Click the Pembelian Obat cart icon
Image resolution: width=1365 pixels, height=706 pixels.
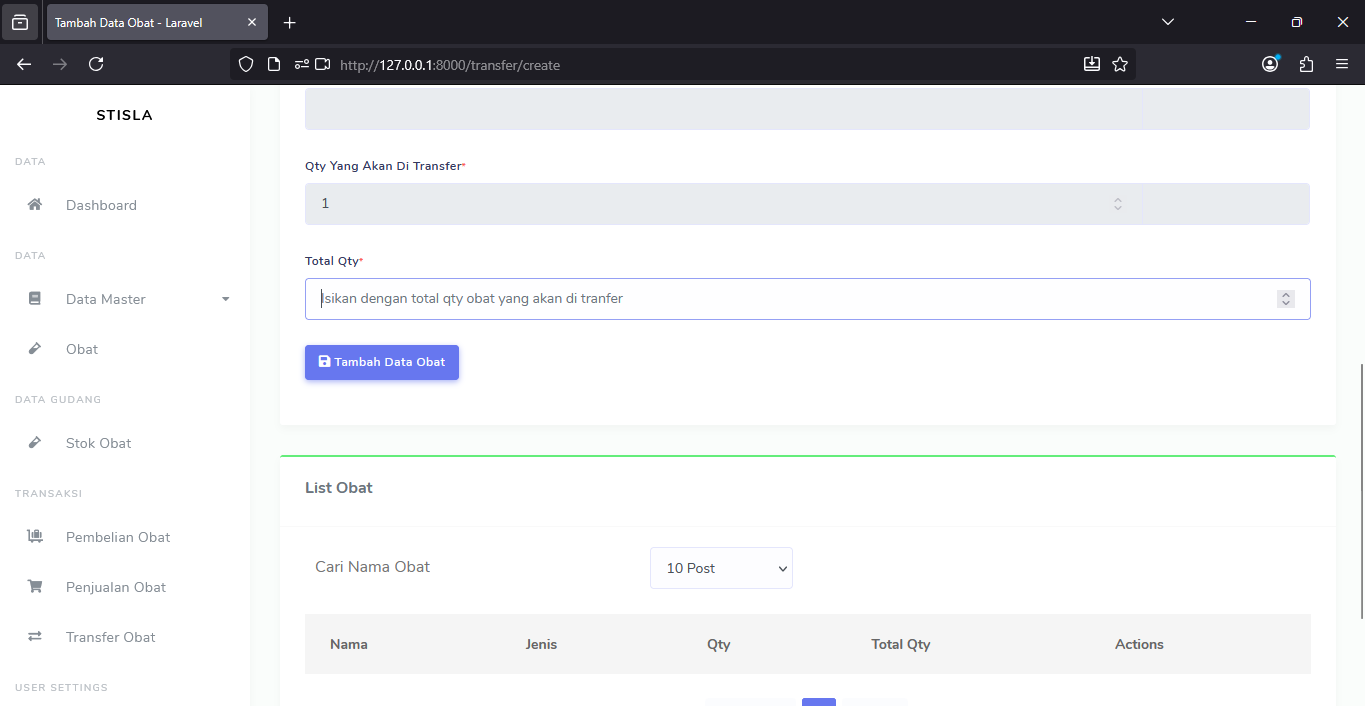click(x=35, y=537)
